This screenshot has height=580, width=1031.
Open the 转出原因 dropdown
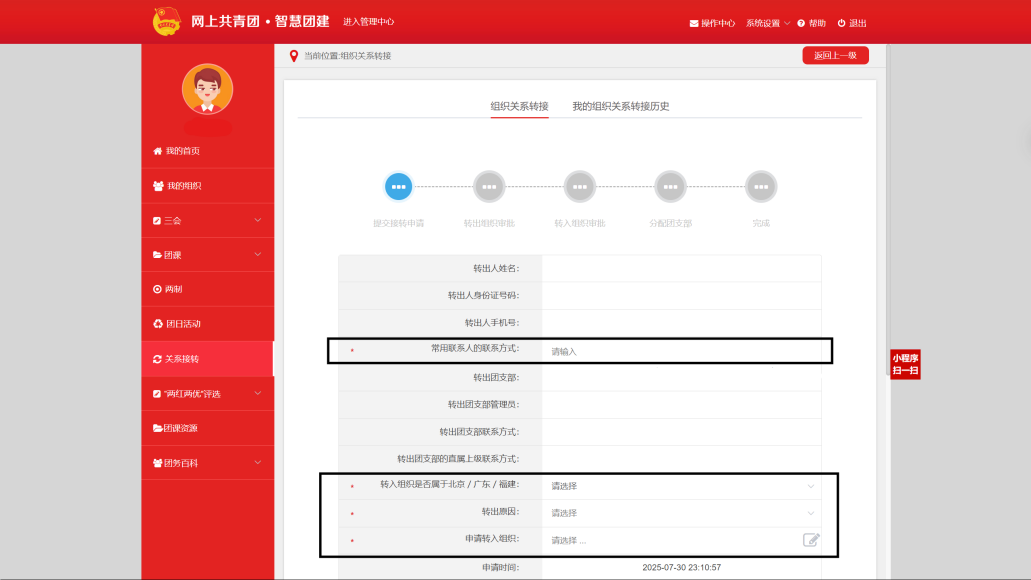click(680, 513)
